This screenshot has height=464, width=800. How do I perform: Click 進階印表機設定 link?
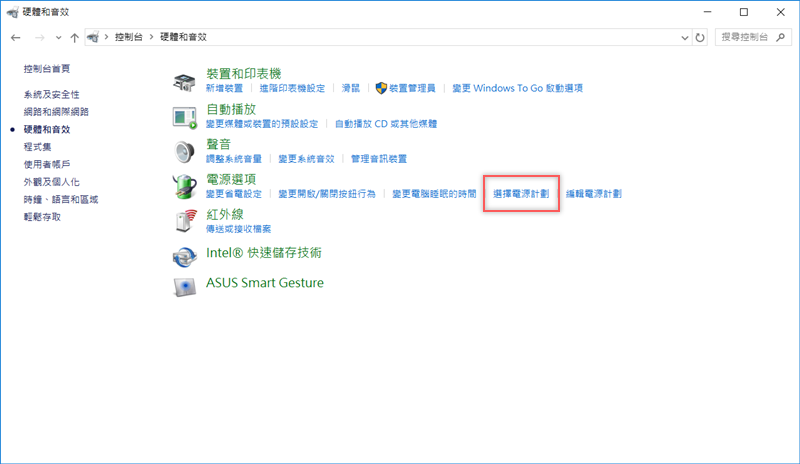(292, 88)
